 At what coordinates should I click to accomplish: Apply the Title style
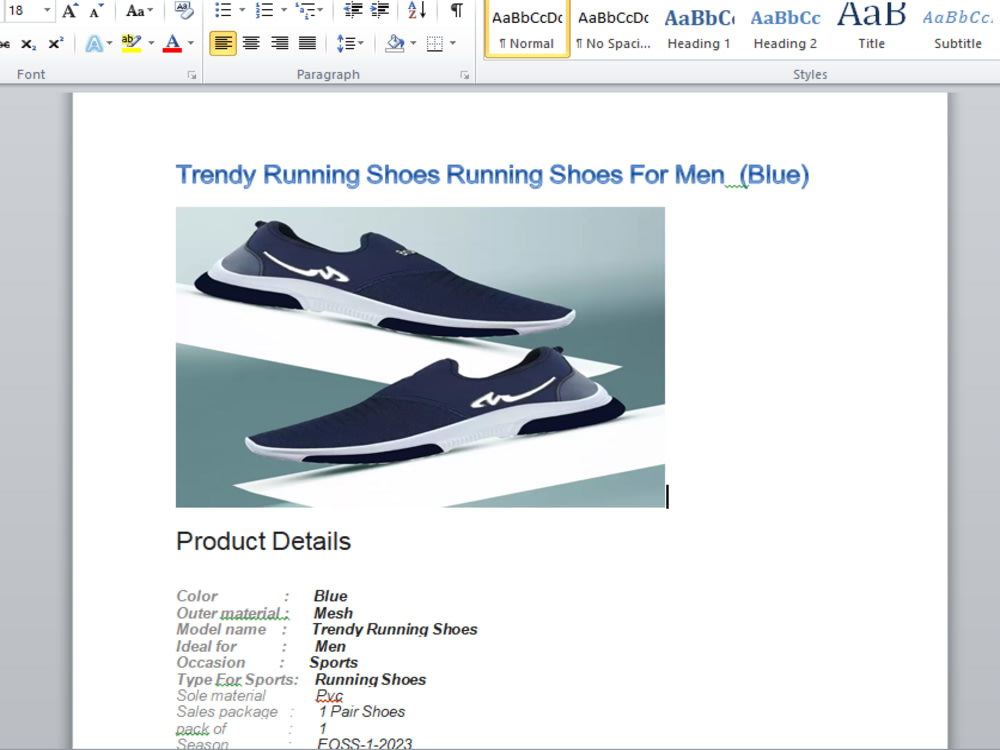pos(871,29)
